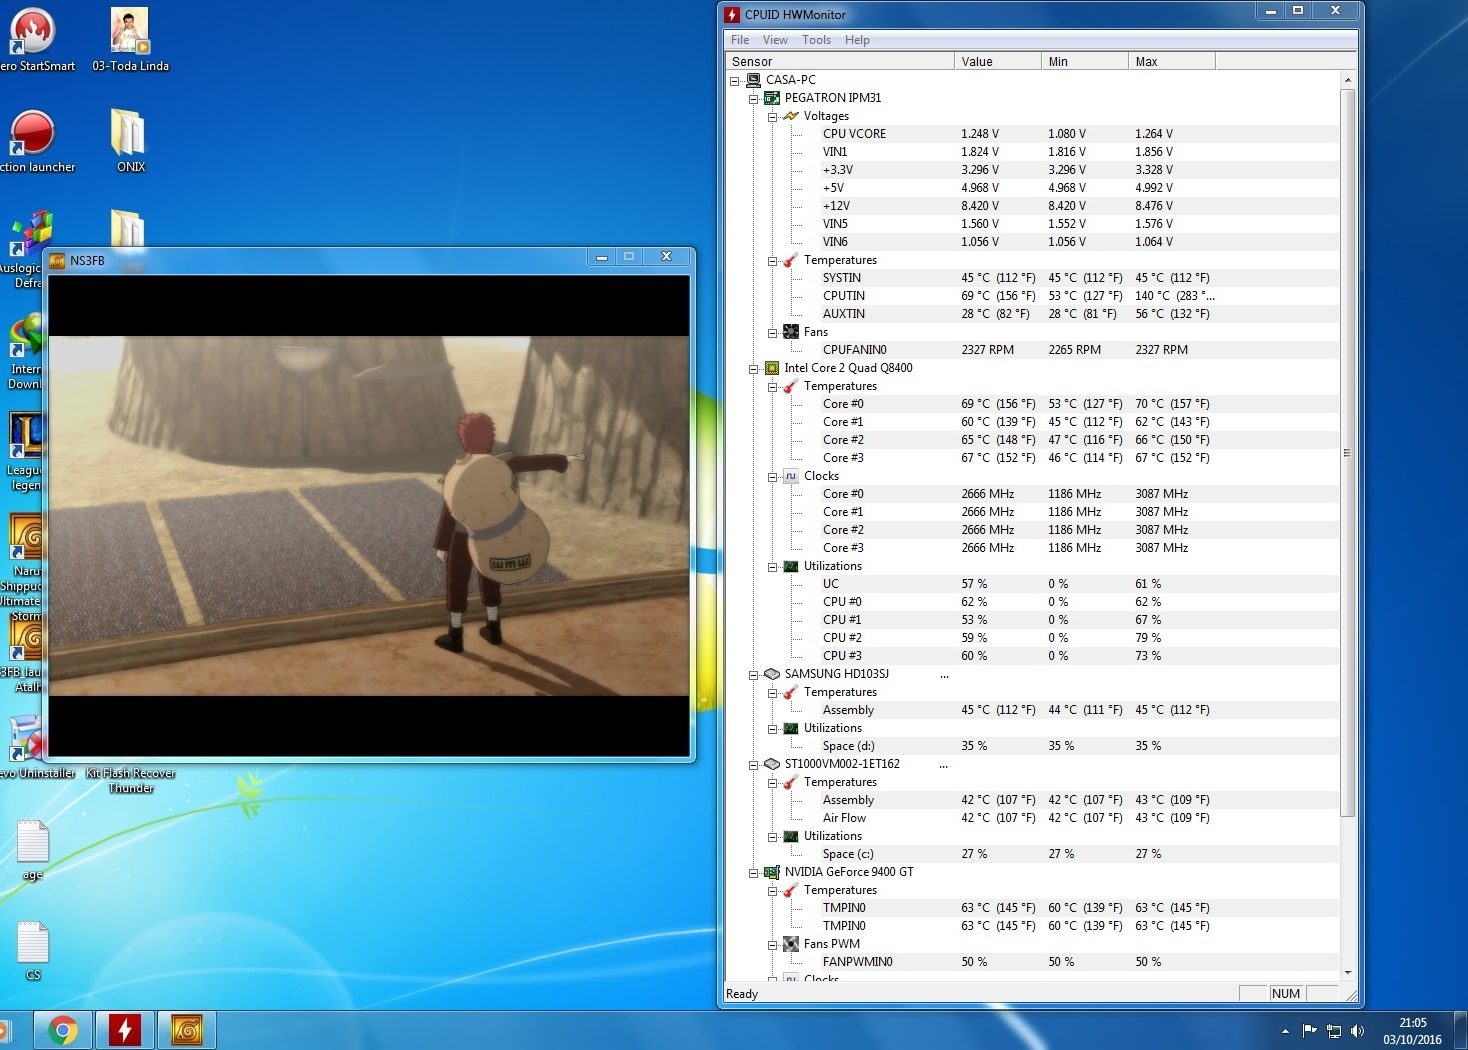Open the View menu in HWMonitor
This screenshot has width=1468, height=1050.
[x=775, y=40]
